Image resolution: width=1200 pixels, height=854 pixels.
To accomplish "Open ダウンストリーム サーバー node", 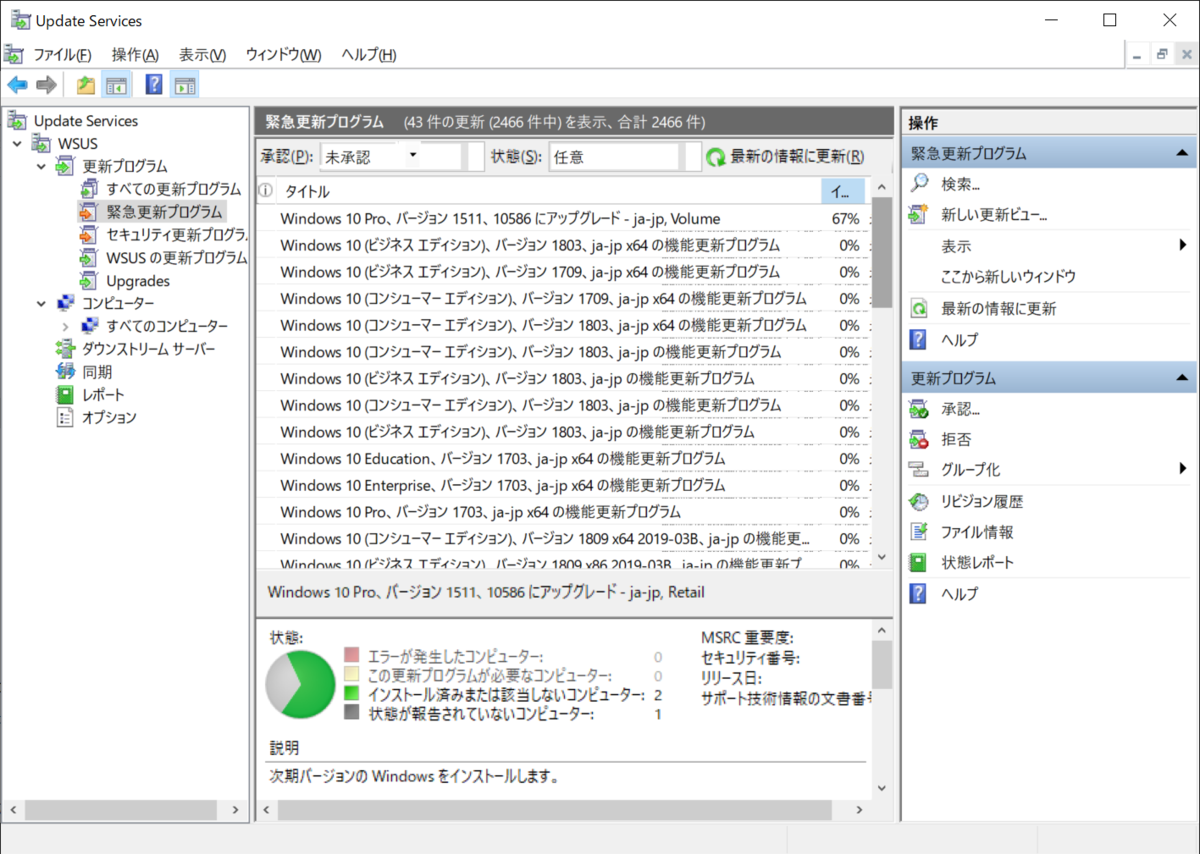I will pyautogui.click(x=148, y=349).
